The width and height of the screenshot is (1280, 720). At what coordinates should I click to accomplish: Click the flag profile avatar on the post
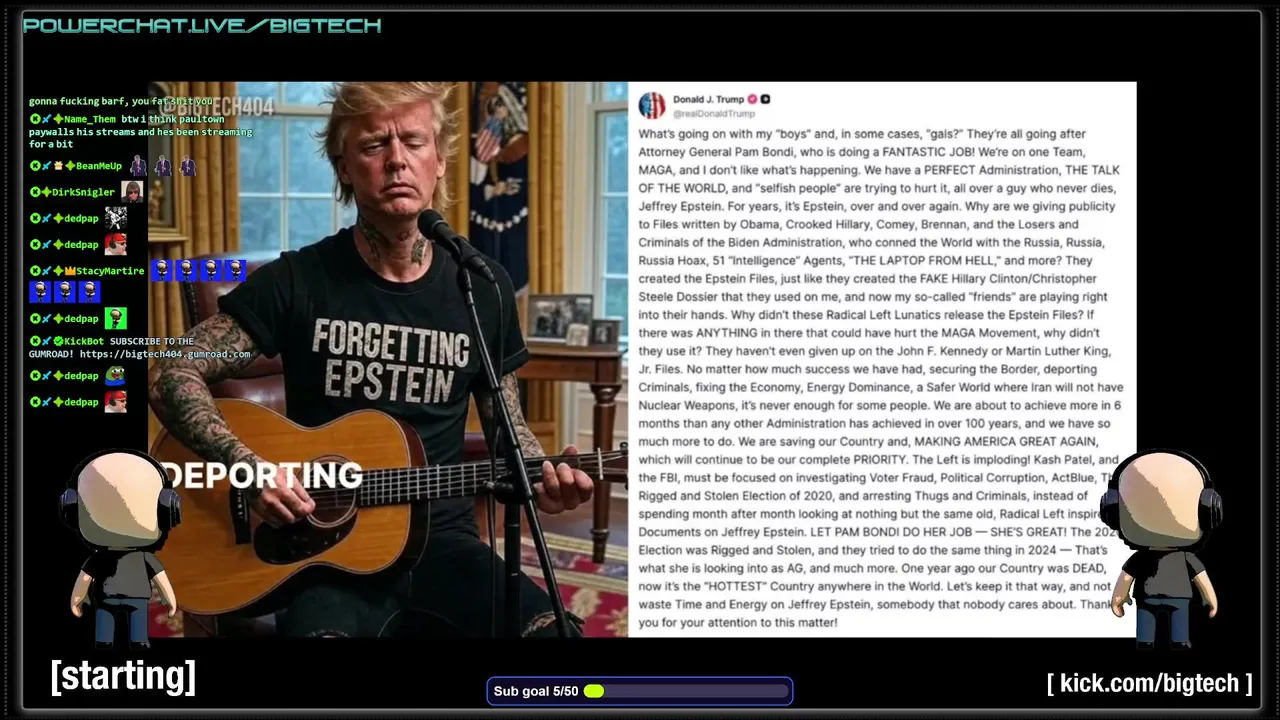(651, 105)
